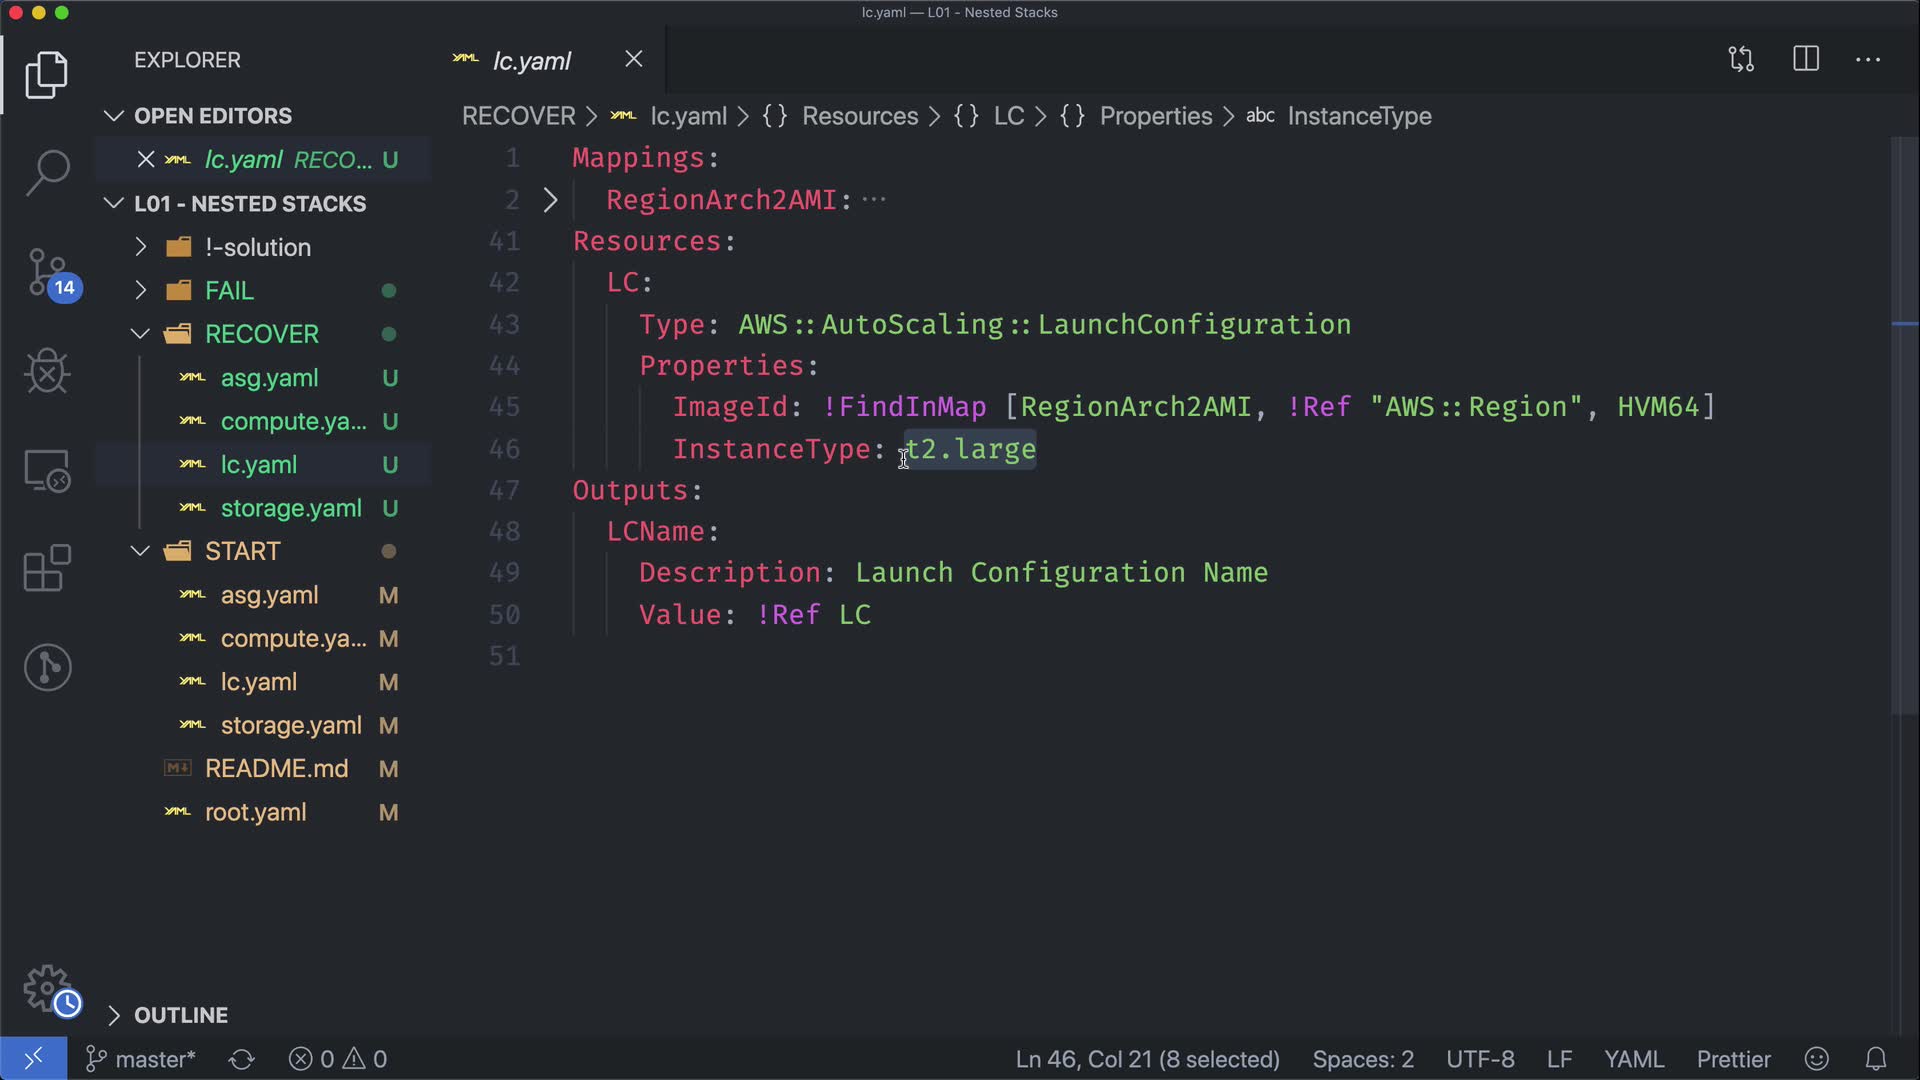Click Properties in the breadcrumb path

1155,116
